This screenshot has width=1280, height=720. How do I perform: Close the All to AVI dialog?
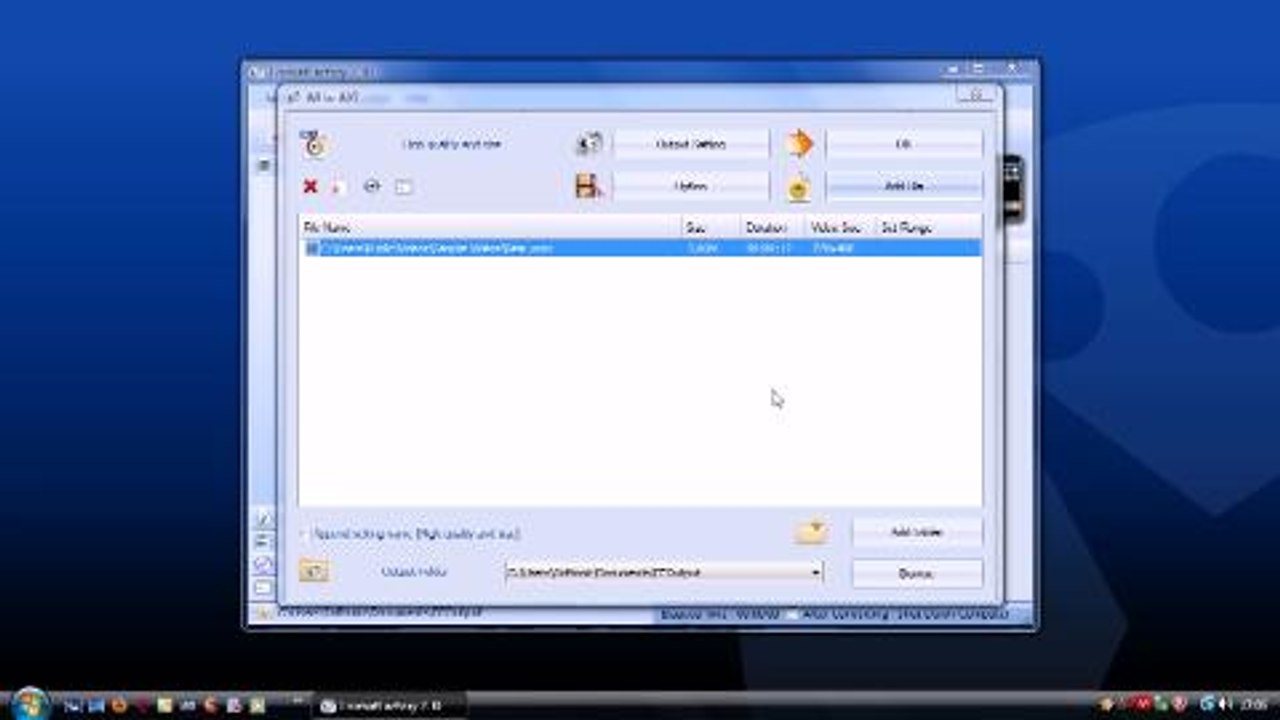click(974, 96)
